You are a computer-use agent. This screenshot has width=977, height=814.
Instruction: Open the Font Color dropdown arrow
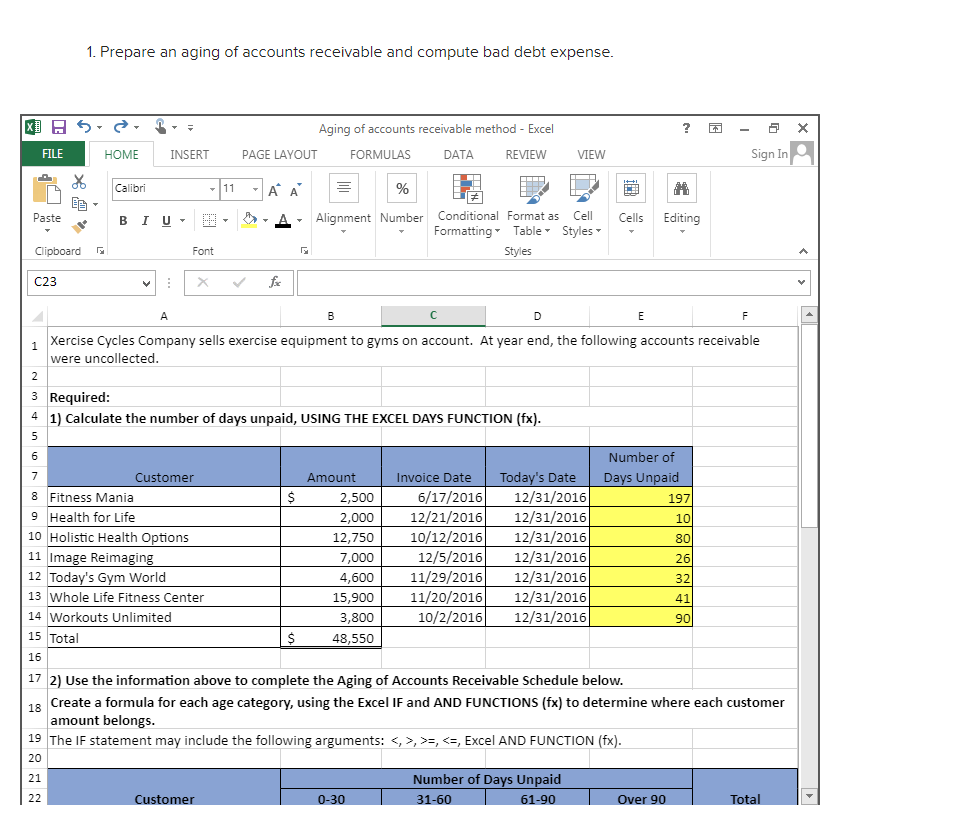pos(300,221)
